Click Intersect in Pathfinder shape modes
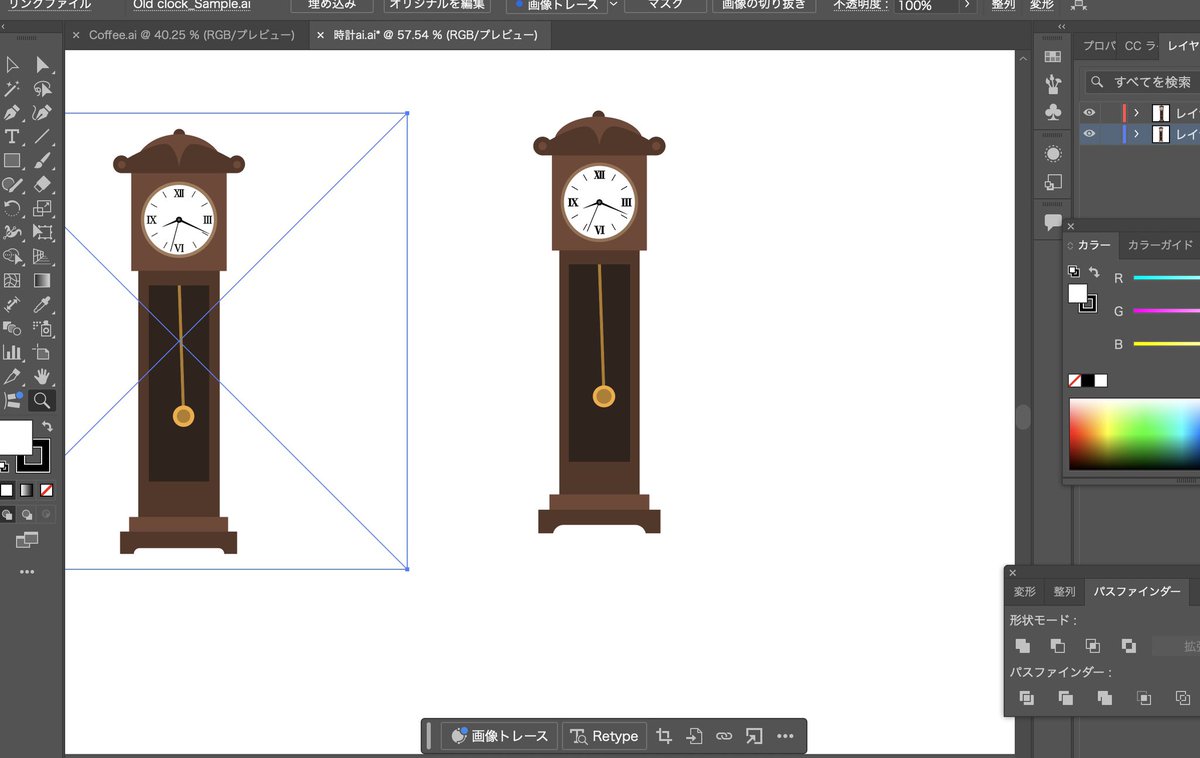Image resolution: width=1200 pixels, height=758 pixels. (1093, 646)
